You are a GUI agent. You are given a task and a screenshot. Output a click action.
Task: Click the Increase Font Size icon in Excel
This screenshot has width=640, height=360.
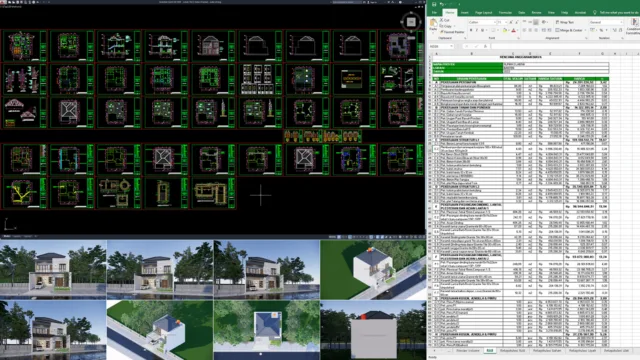(511, 22)
